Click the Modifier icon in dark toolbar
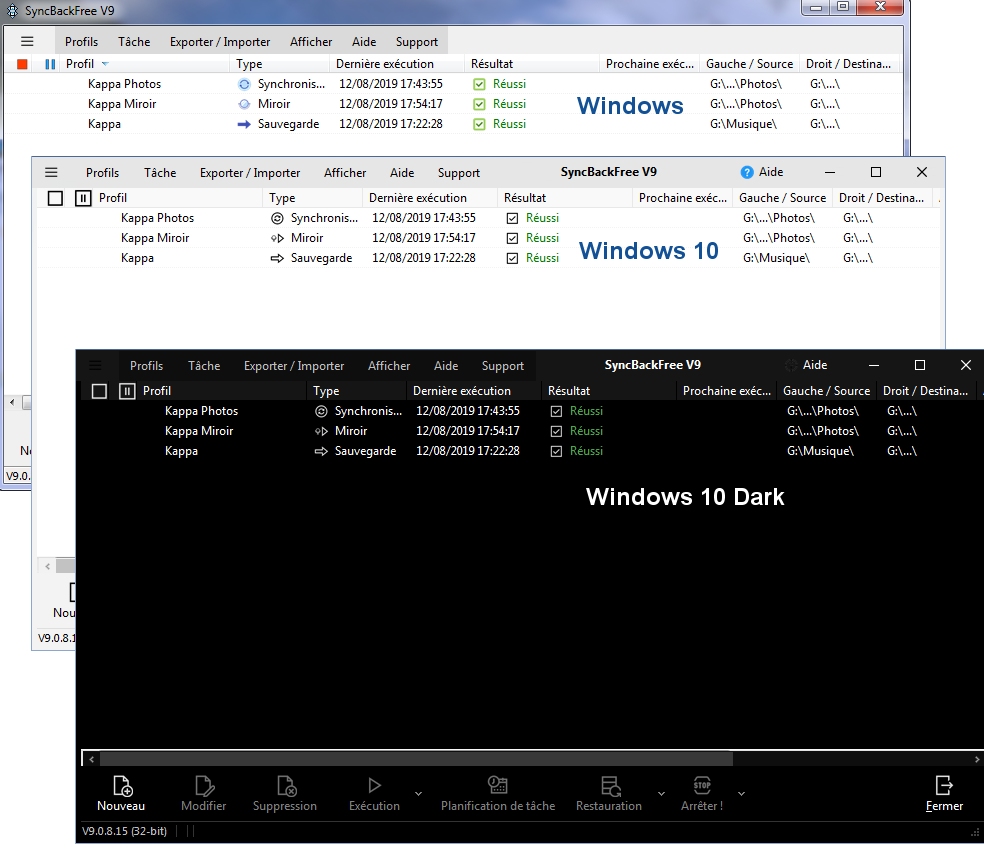 click(204, 785)
